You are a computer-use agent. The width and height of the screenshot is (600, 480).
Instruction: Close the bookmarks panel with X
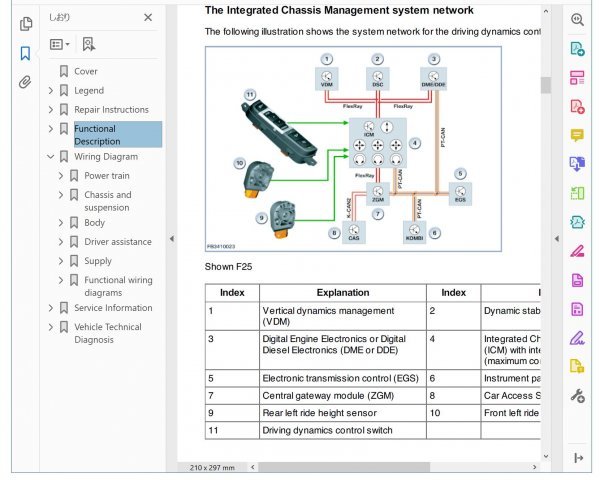pos(148,17)
